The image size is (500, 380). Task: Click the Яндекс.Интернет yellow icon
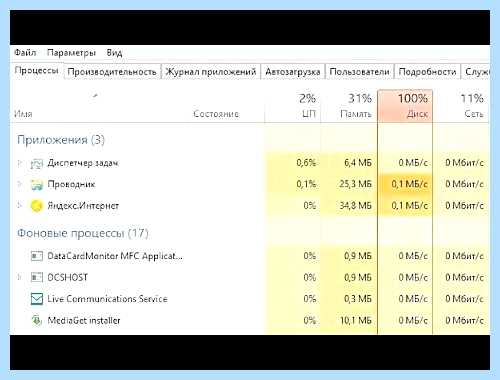tap(37, 206)
